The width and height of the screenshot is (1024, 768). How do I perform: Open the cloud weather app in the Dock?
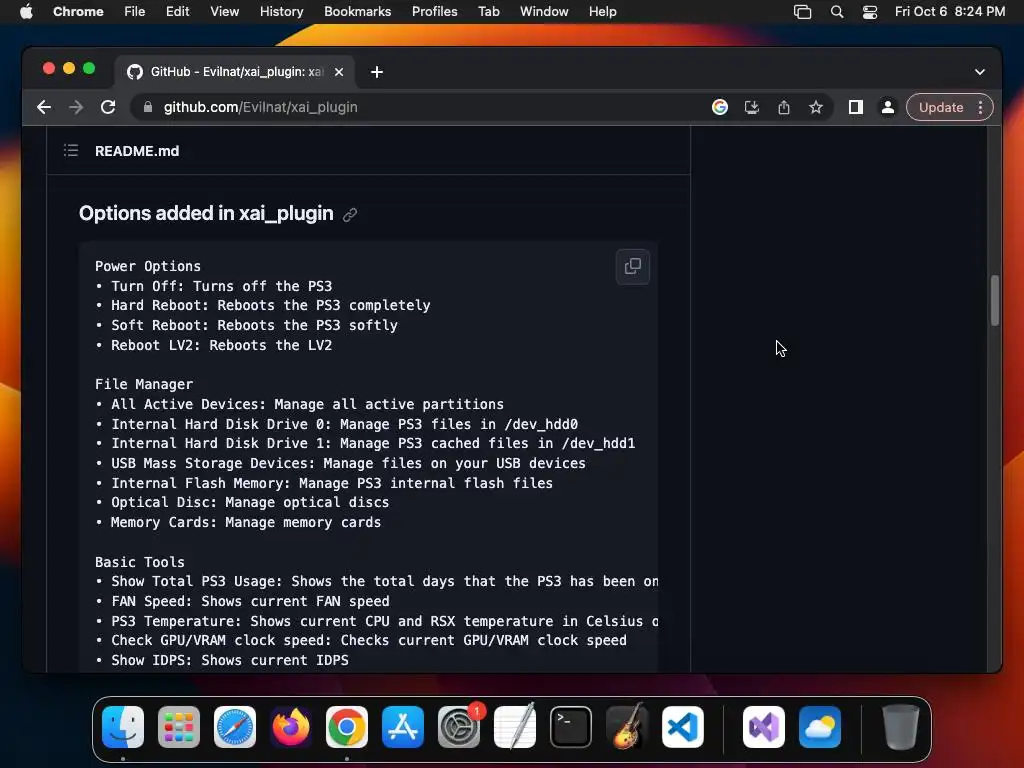(x=820, y=727)
